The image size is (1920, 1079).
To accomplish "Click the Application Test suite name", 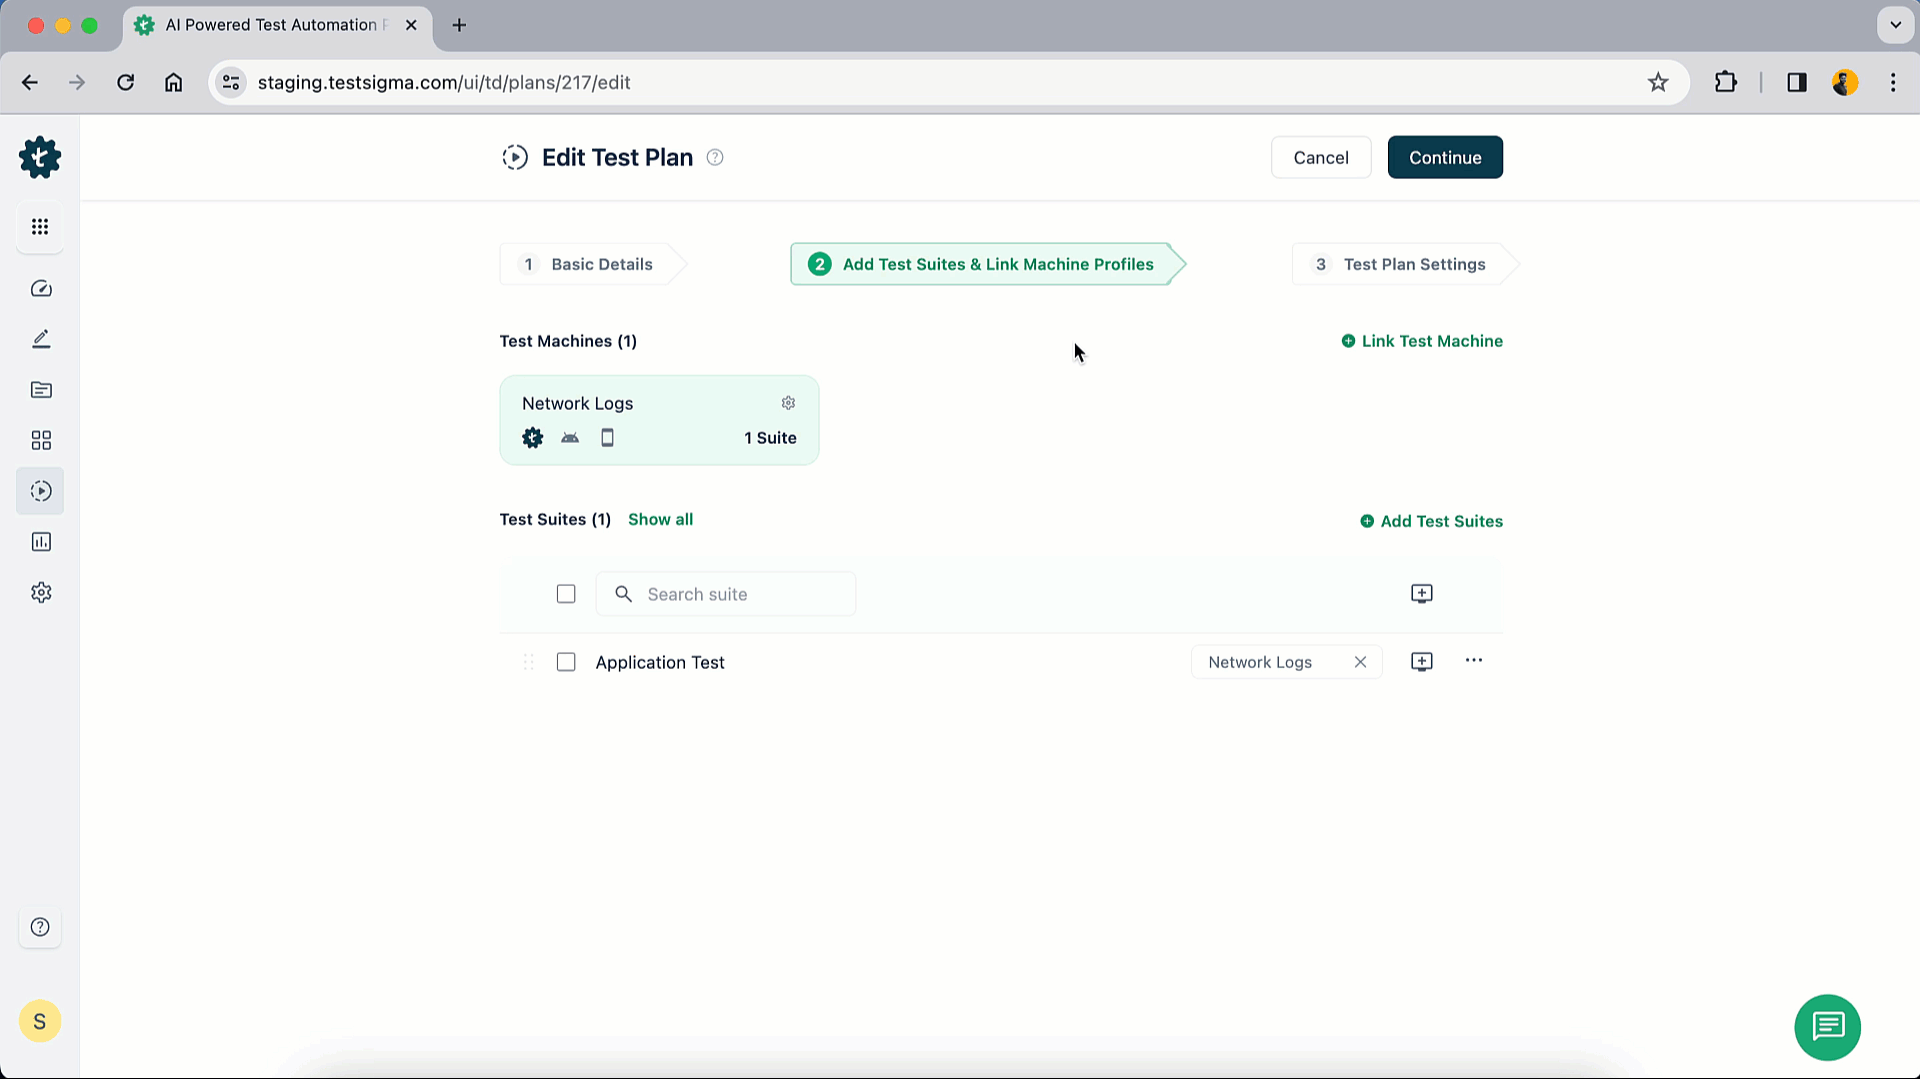I will point(660,662).
